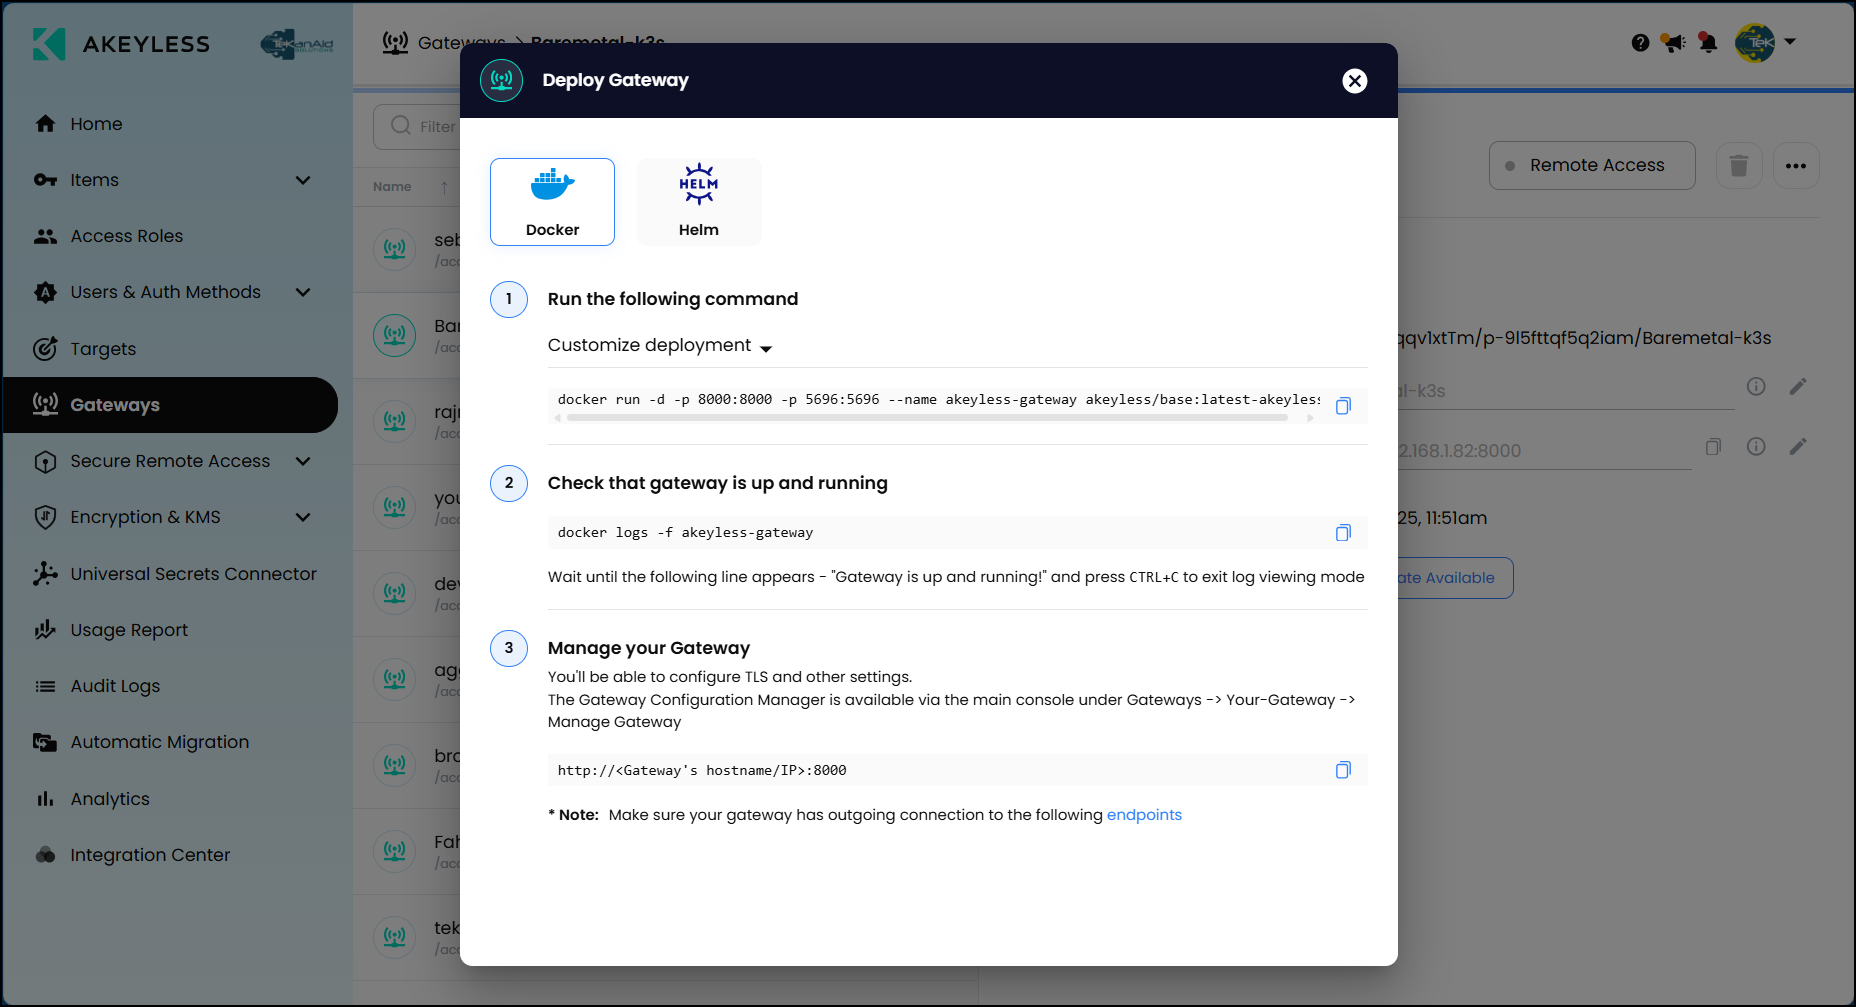
Task: Click the Targets icon
Action: click(x=45, y=348)
